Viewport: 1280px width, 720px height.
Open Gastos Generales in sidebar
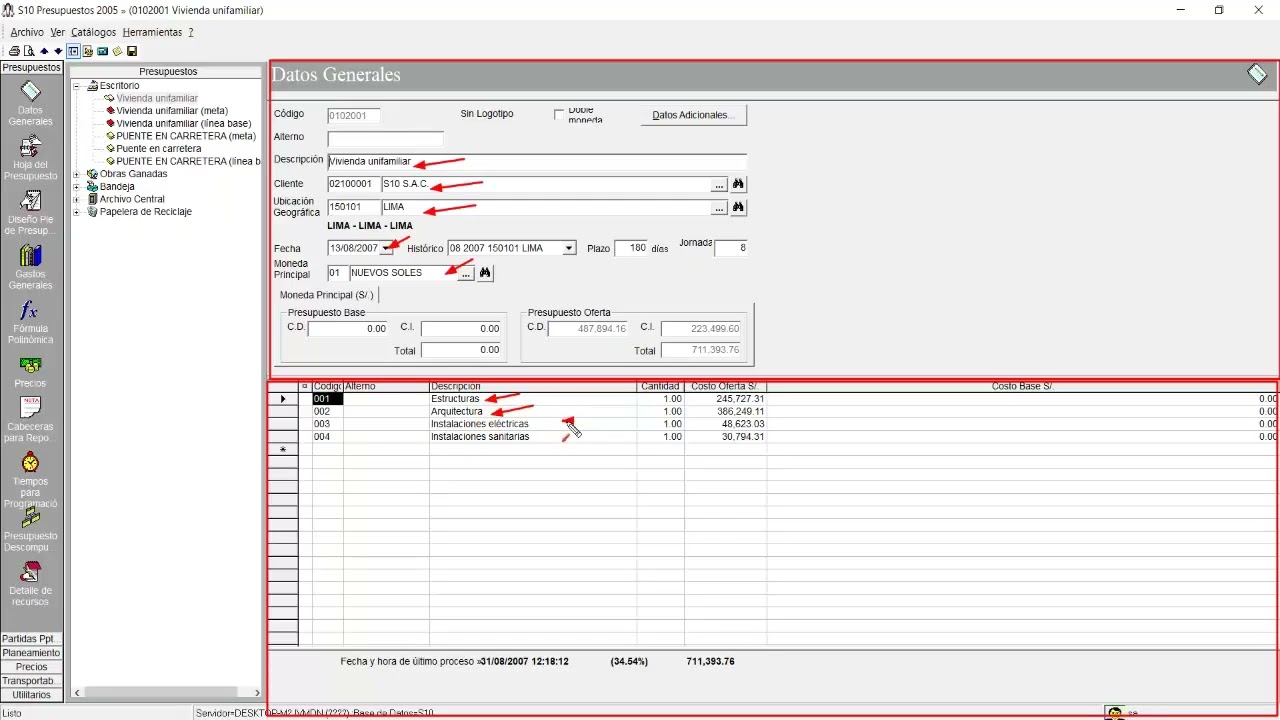[31, 267]
